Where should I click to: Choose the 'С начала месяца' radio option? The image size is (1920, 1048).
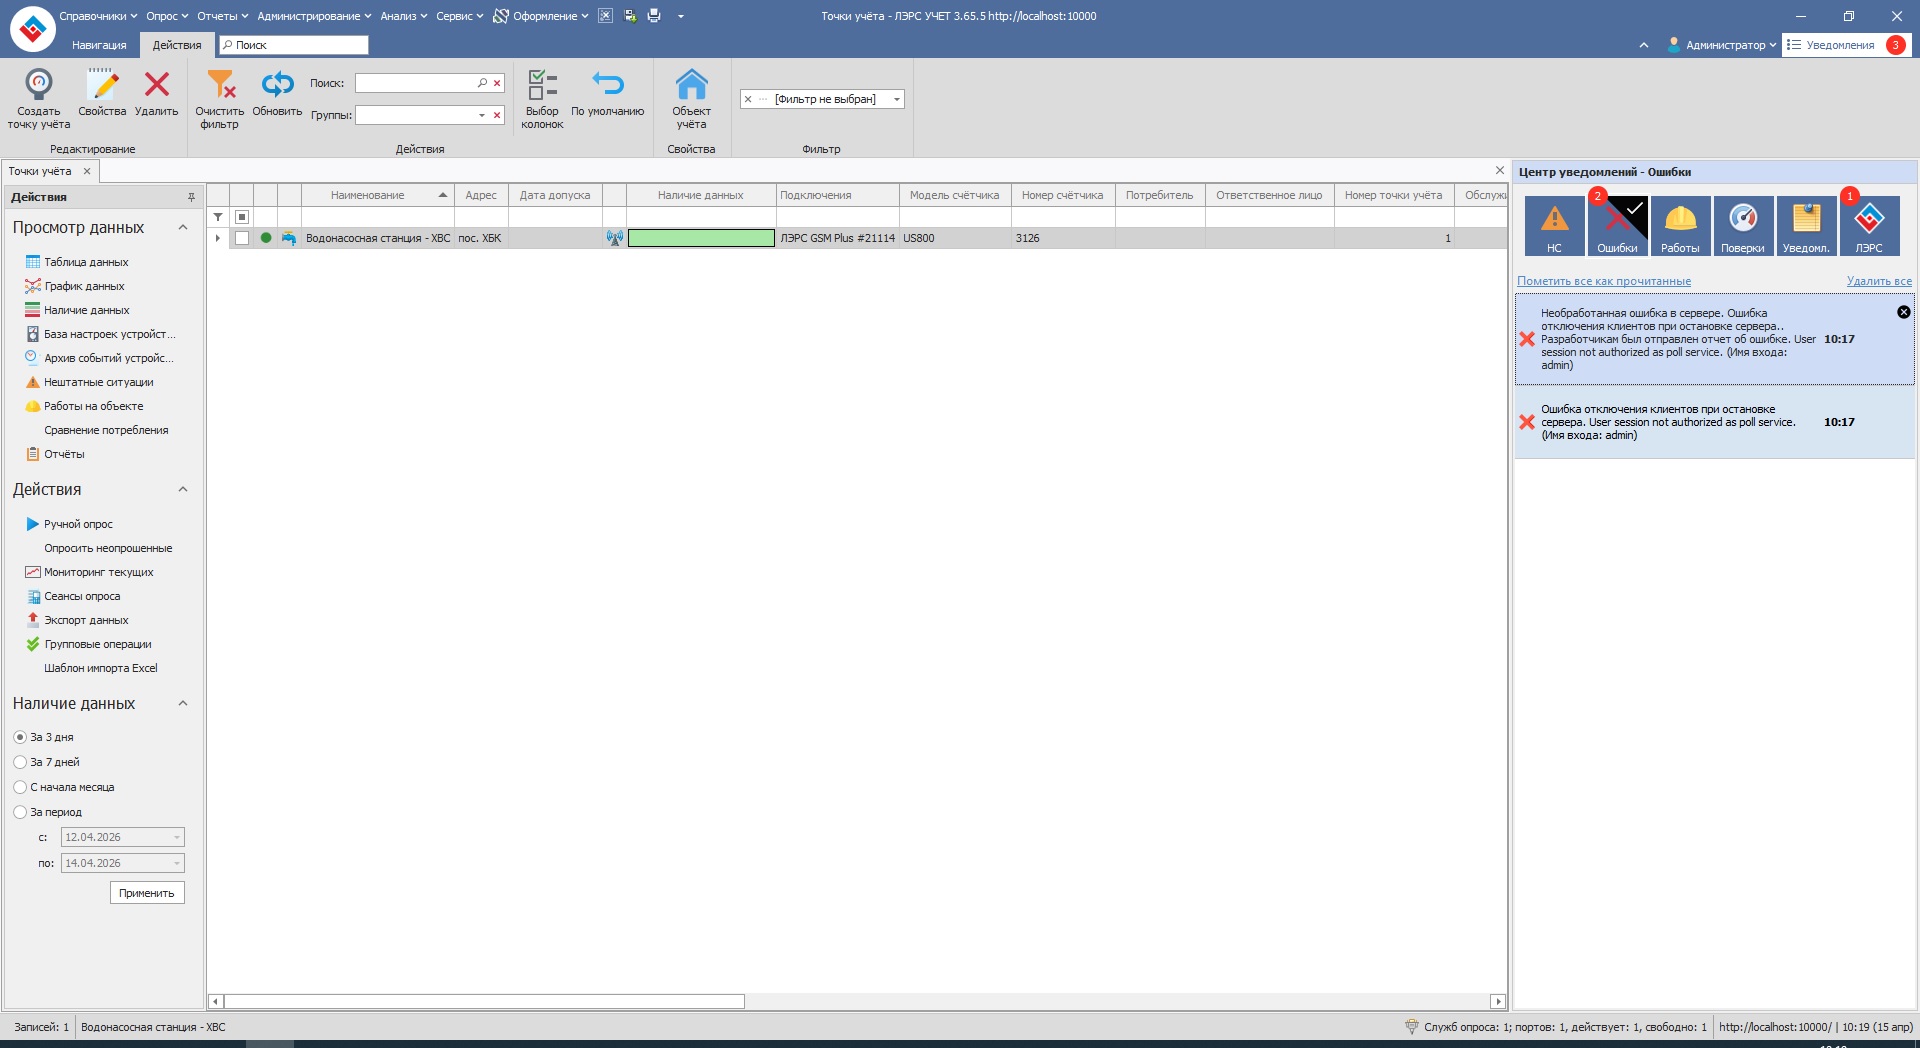[20, 787]
